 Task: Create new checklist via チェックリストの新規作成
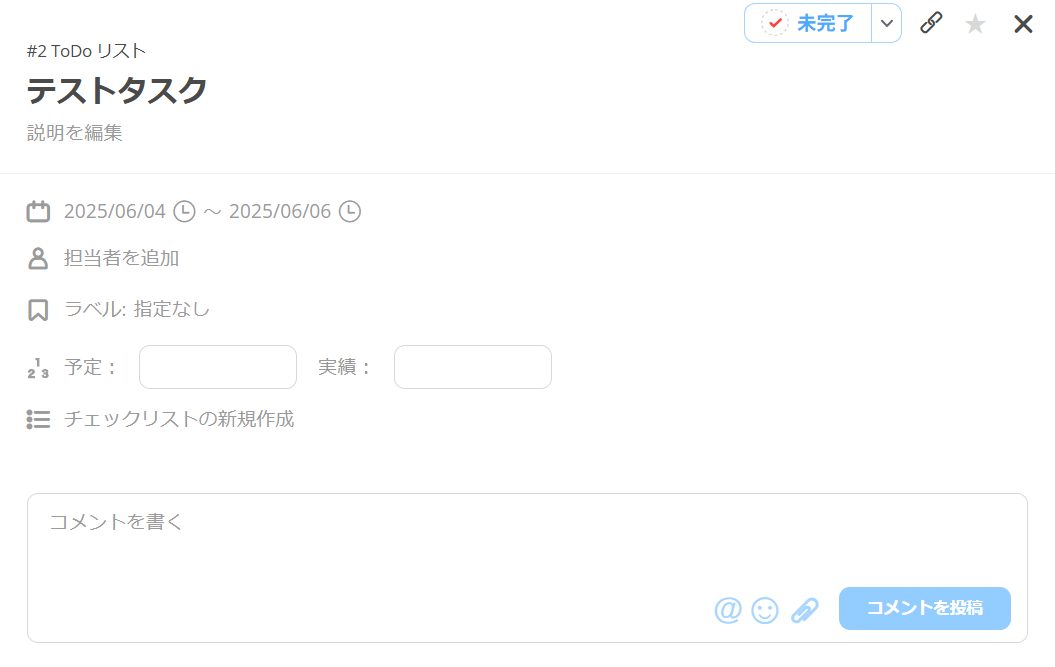coord(179,419)
